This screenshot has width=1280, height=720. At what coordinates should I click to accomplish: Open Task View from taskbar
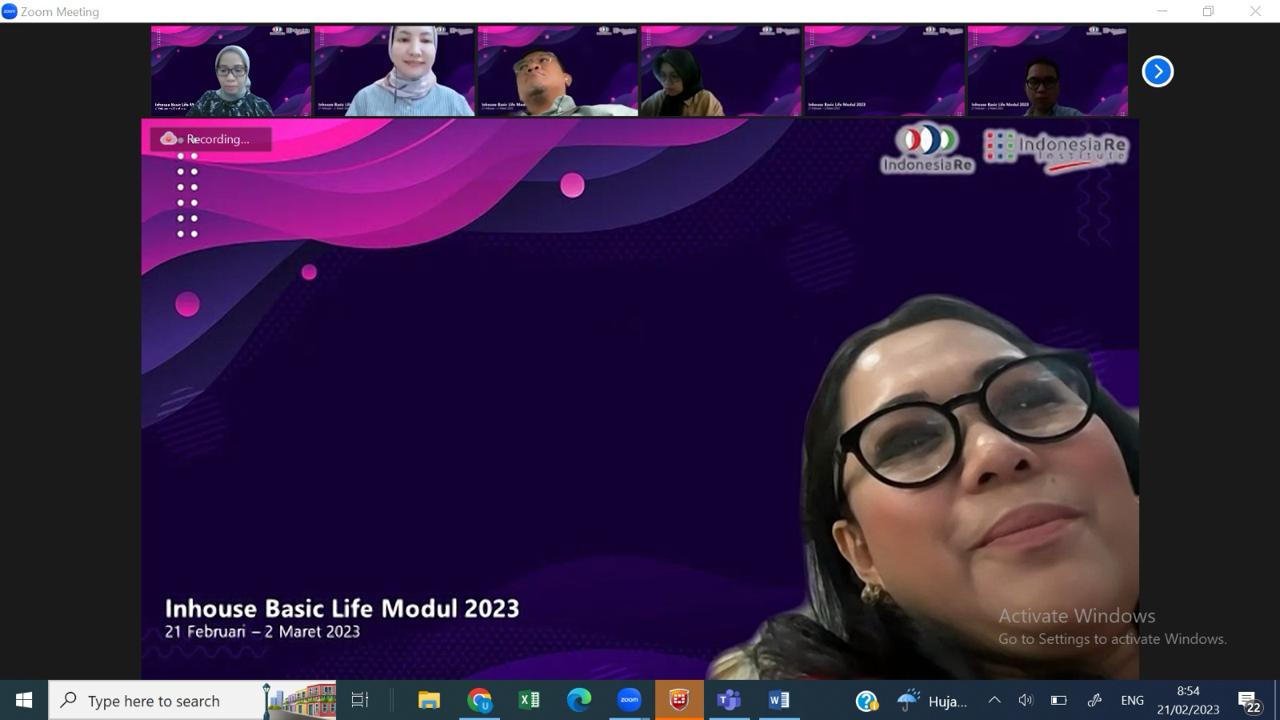click(x=360, y=700)
